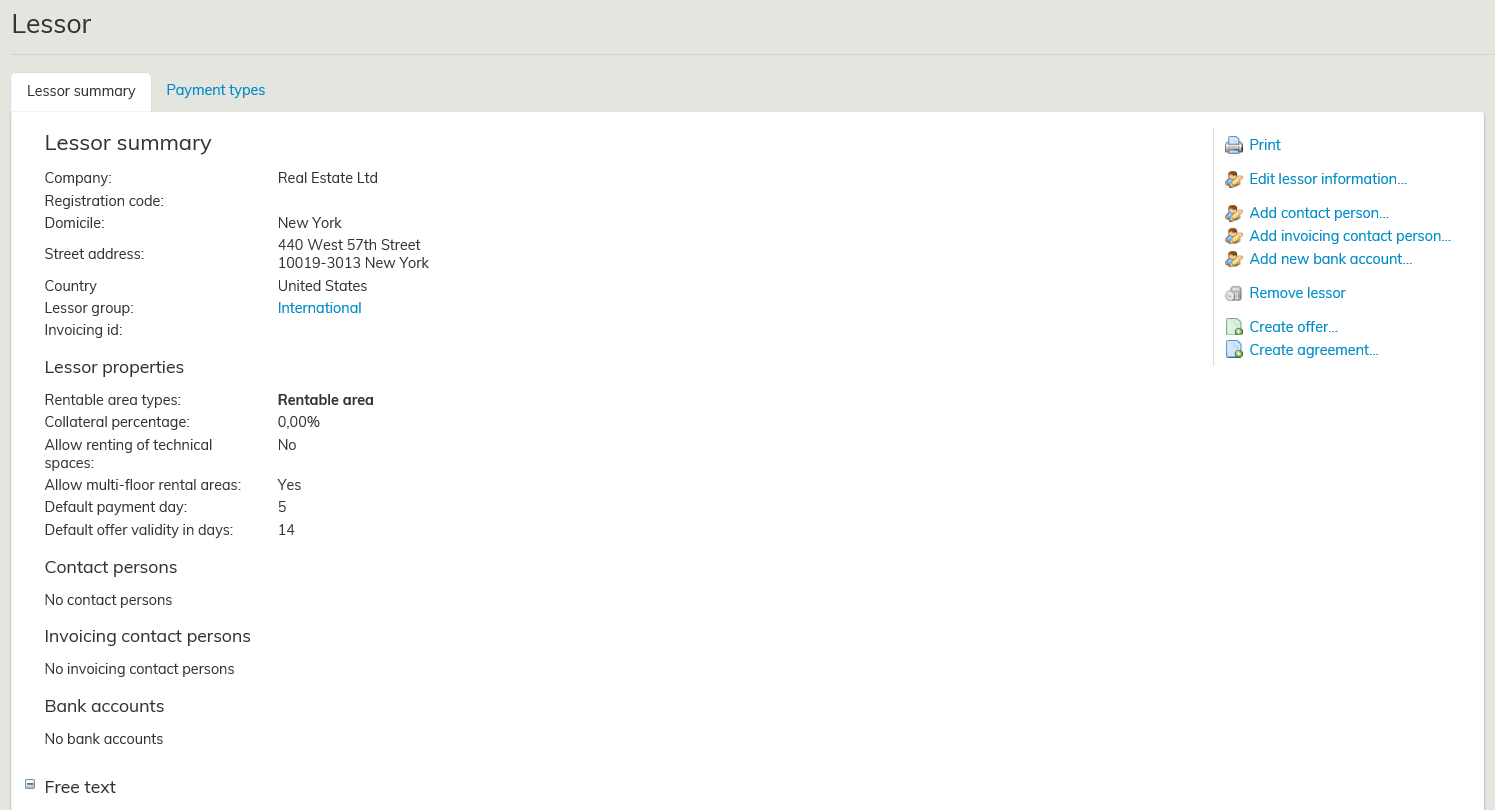Switch to the Payment types tab
Viewport: 1495px width, 810px height.
coord(215,90)
